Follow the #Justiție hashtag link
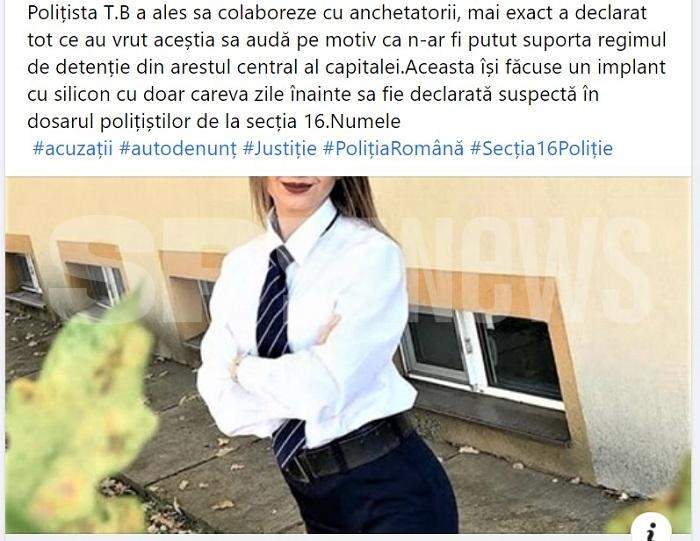This screenshot has width=700, height=541. pyautogui.click(x=279, y=148)
